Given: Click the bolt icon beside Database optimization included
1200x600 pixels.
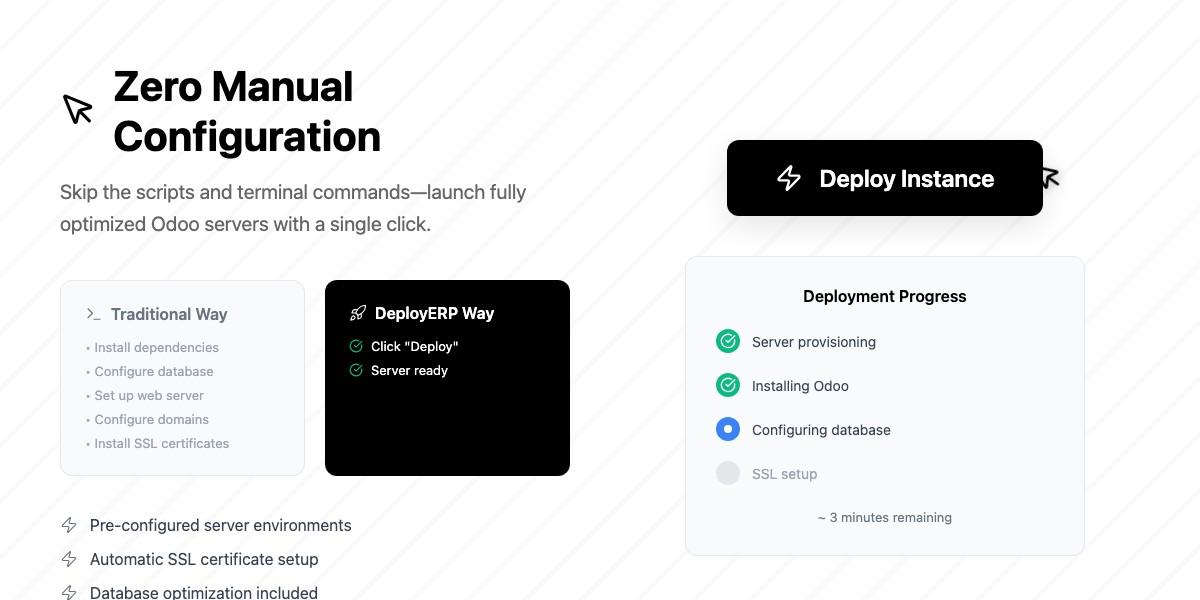Looking at the screenshot, I should (x=69, y=593).
